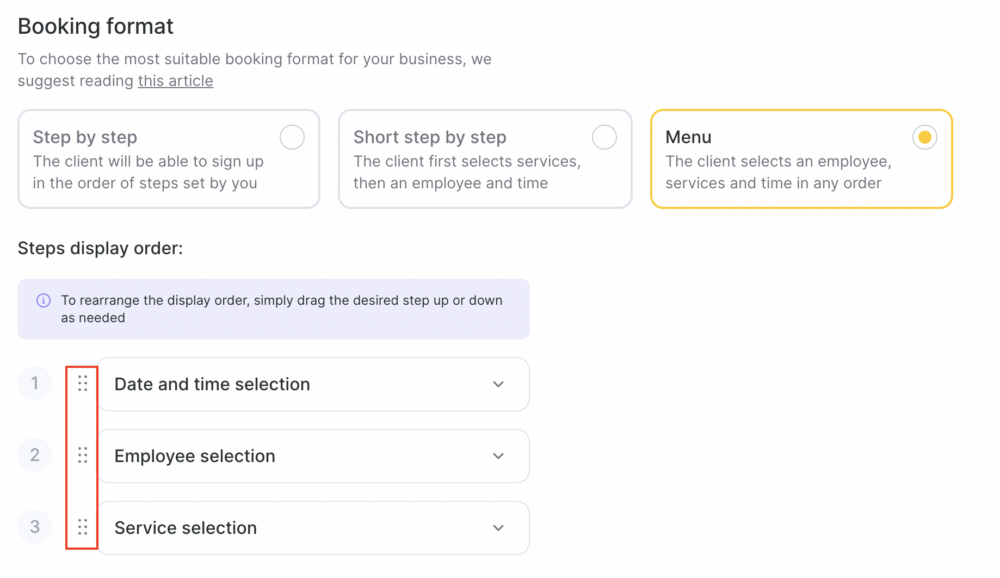Click the Employee selection row label
This screenshot has width=1000, height=578.
195,456
